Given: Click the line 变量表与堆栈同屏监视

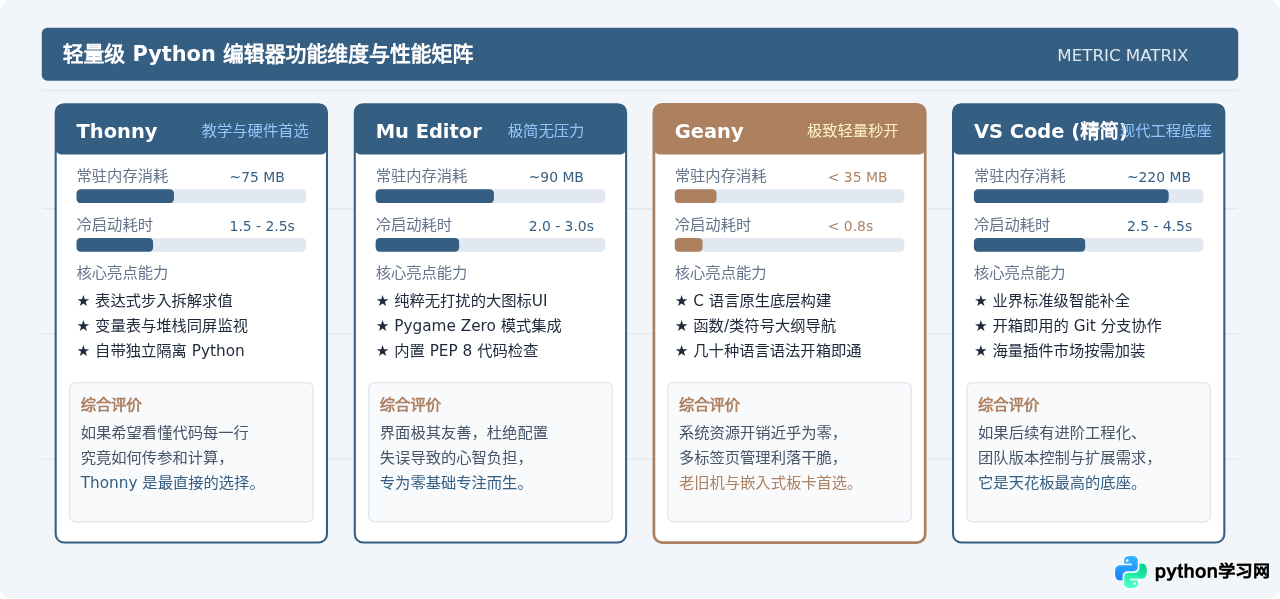Looking at the screenshot, I should click(162, 325).
